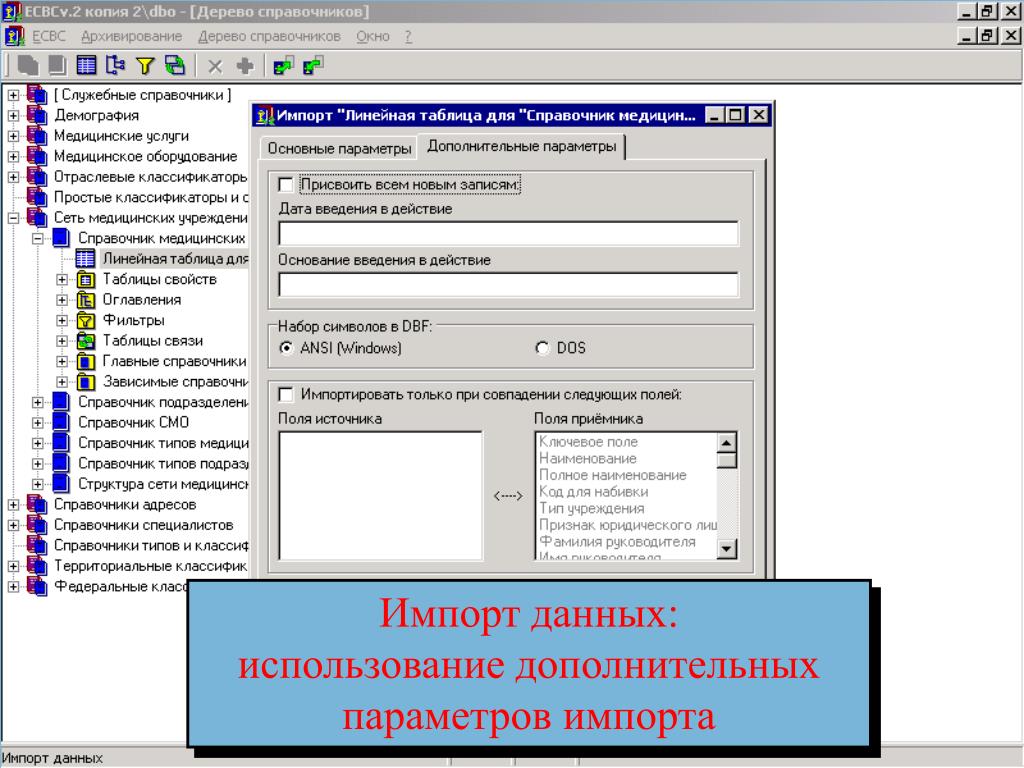Click the Зависимые справочники folder icon
1024x768 pixels.
pos(86,381)
